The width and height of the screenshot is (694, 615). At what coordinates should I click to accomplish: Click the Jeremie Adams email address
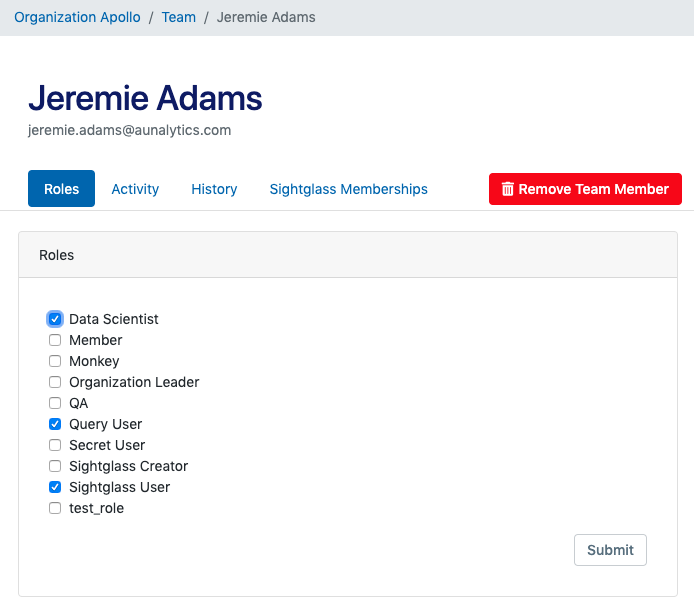point(129,130)
